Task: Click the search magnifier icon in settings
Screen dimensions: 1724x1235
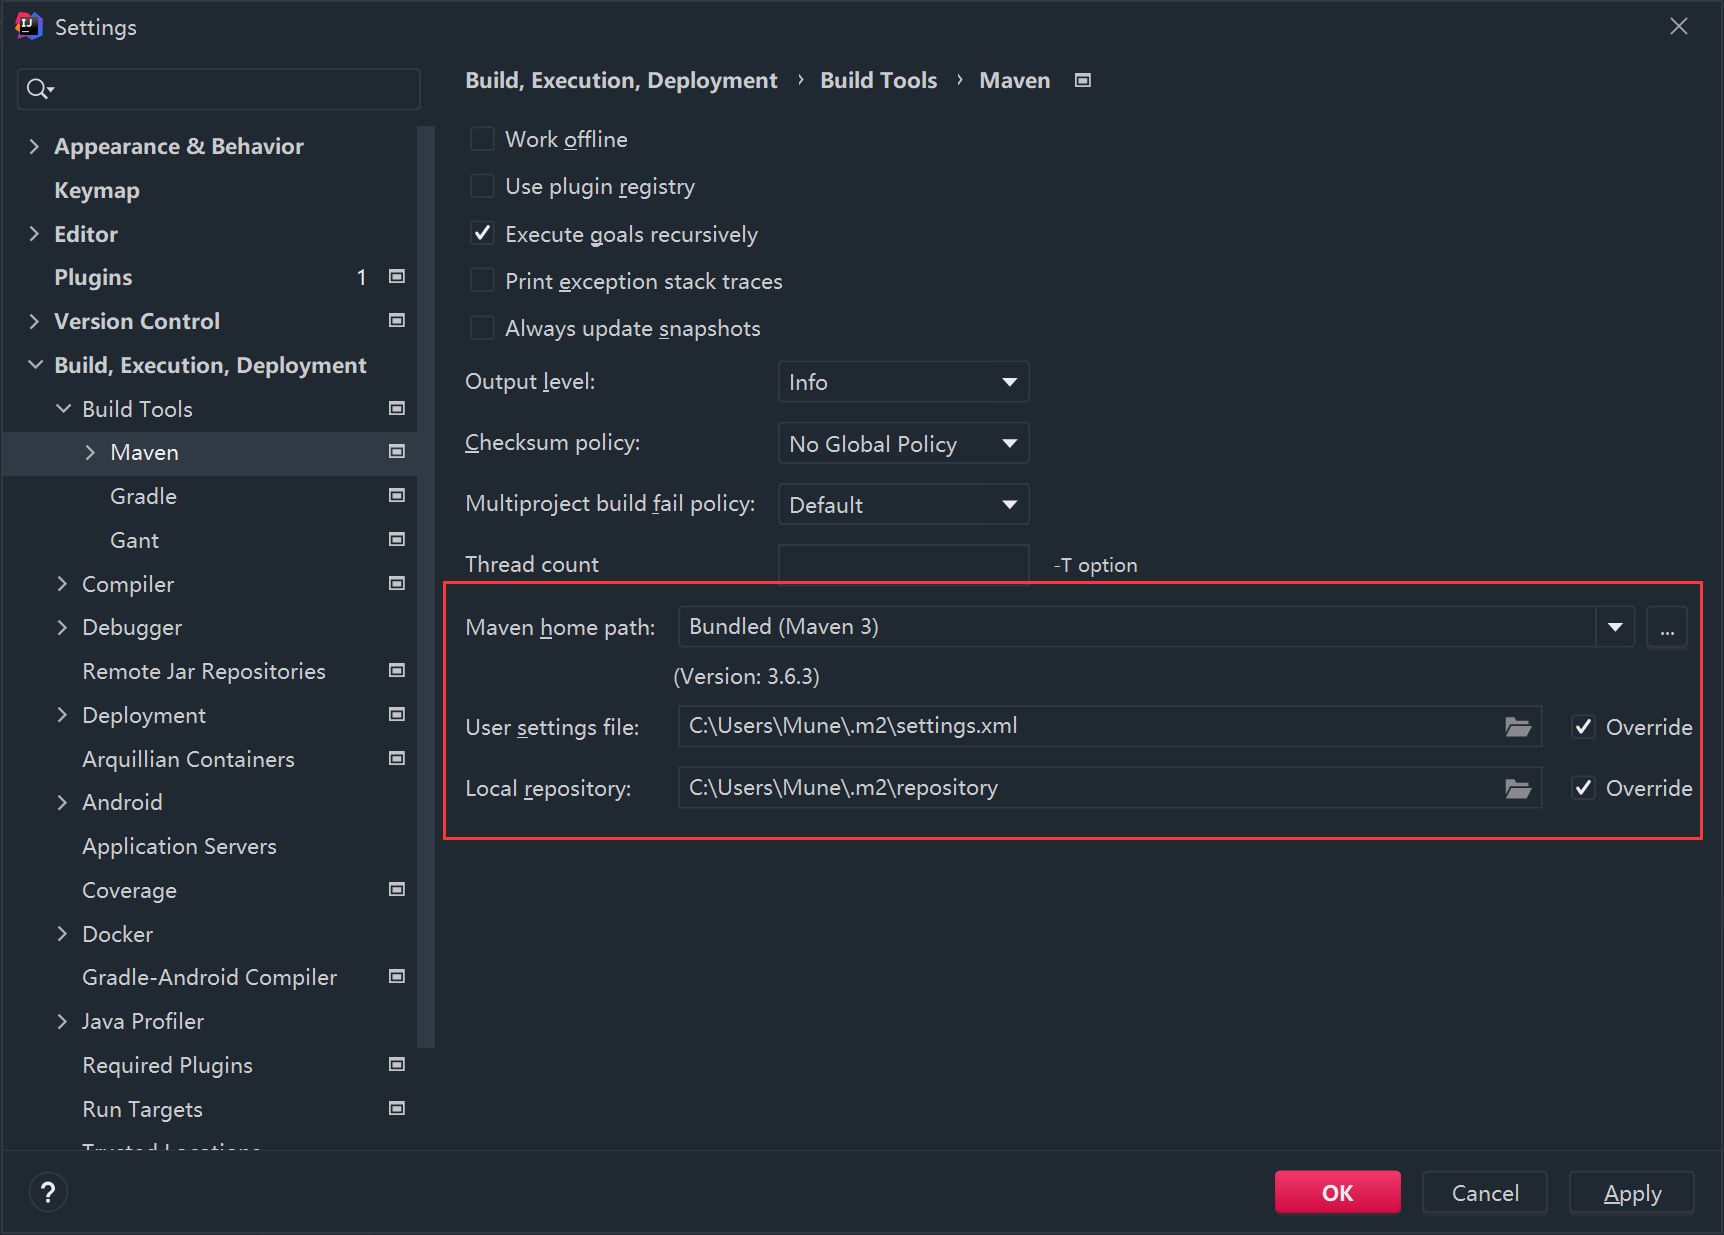Action: (x=39, y=89)
